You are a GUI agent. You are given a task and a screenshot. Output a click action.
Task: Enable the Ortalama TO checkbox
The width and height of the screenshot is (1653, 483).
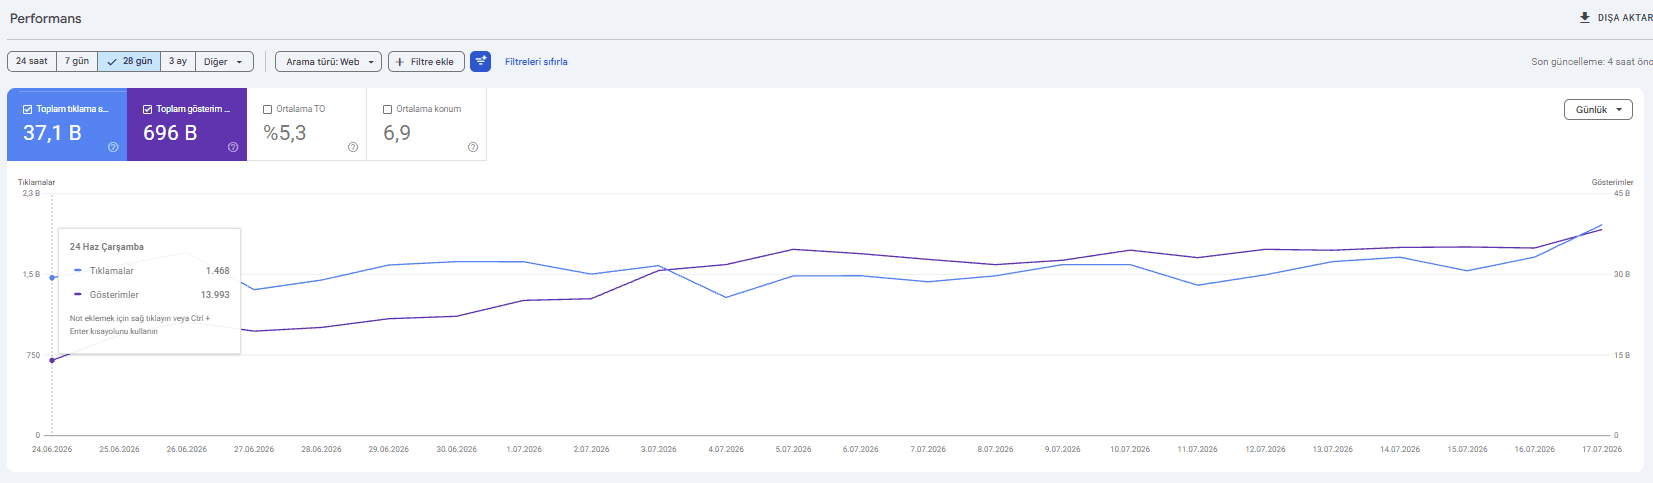268,109
